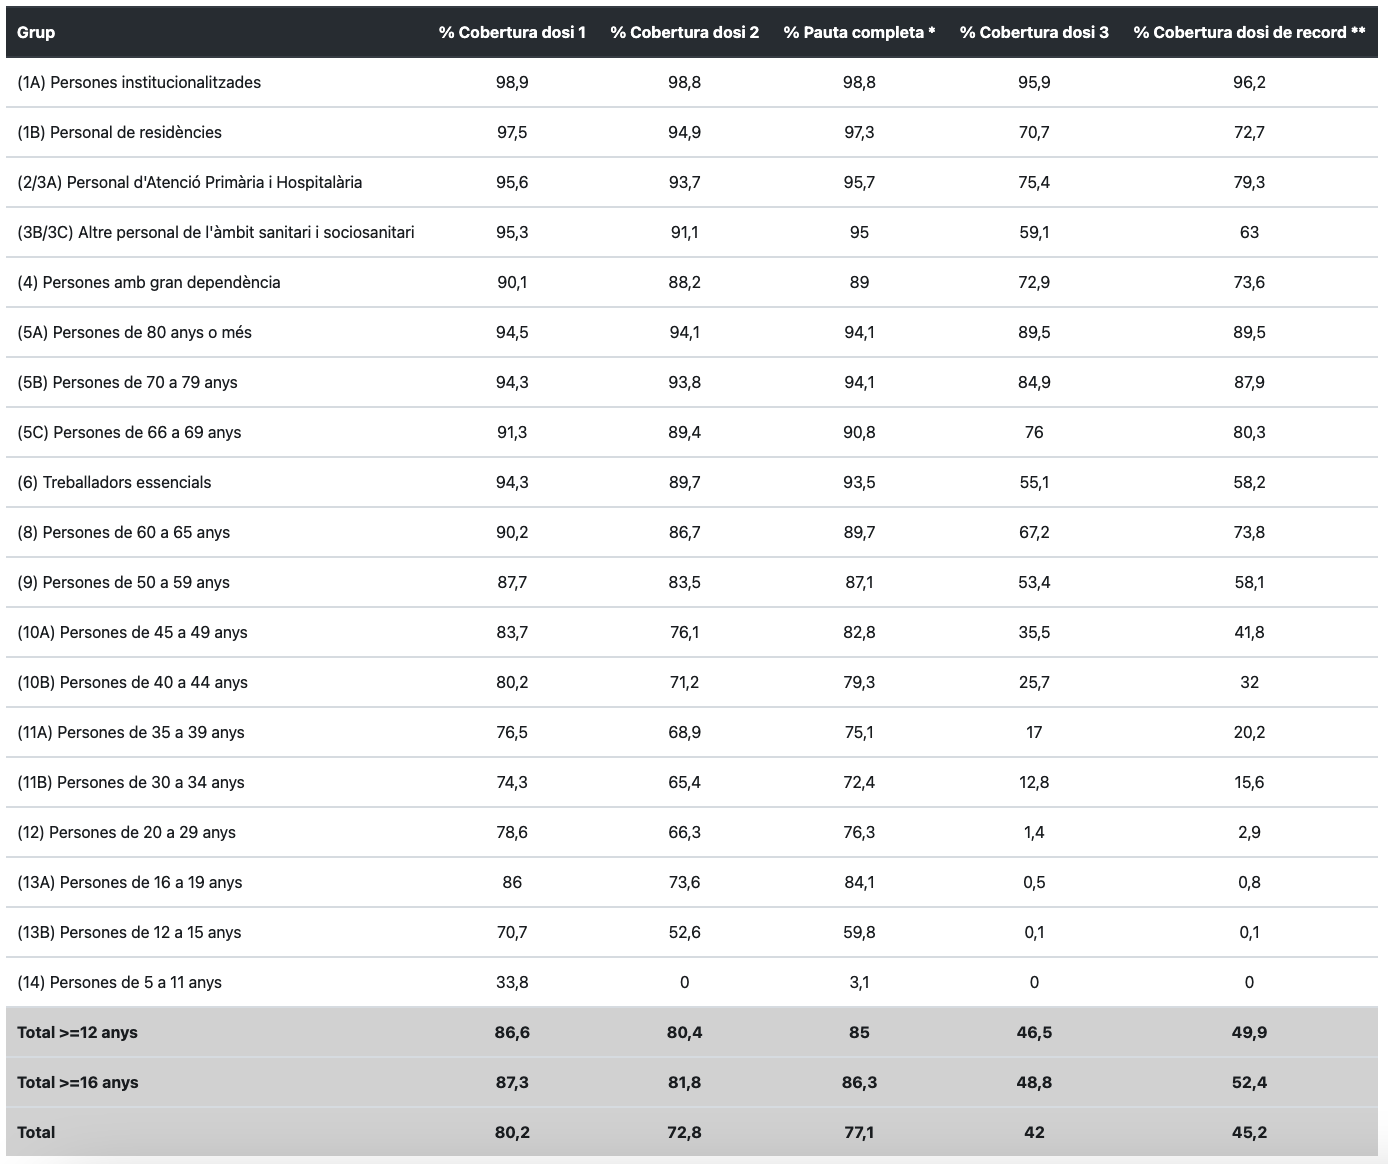Click the (6) Treballadors essencials row label

tap(114, 482)
